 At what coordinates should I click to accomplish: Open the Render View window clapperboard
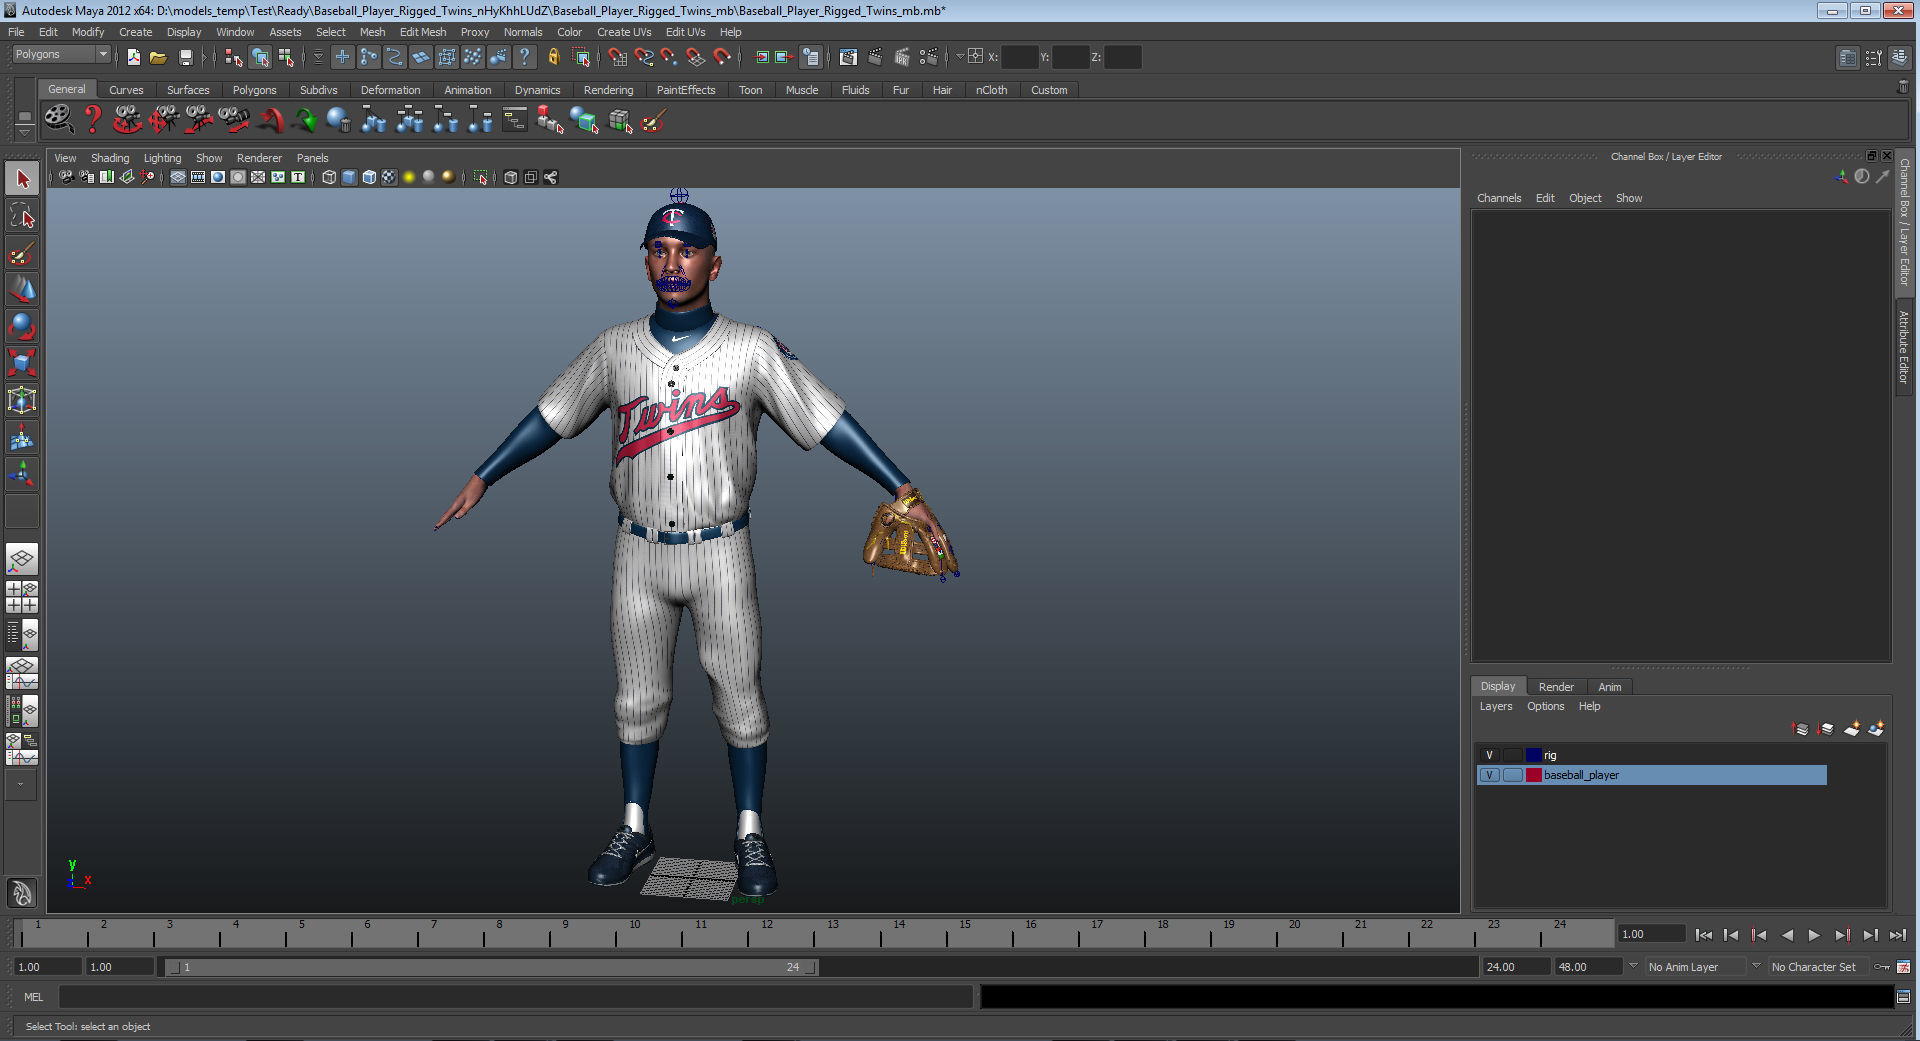pyautogui.click(x=848, y=57)
